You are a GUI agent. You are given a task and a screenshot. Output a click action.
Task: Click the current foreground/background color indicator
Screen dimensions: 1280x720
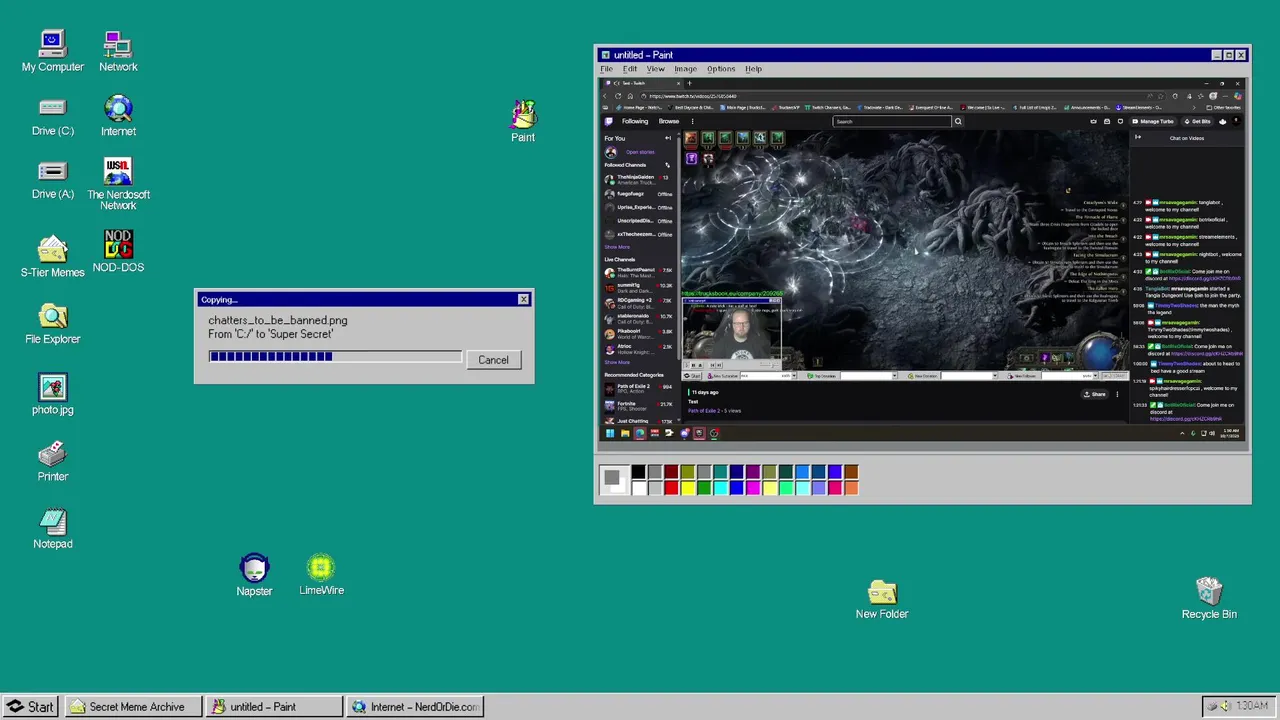tap(614, 480)
